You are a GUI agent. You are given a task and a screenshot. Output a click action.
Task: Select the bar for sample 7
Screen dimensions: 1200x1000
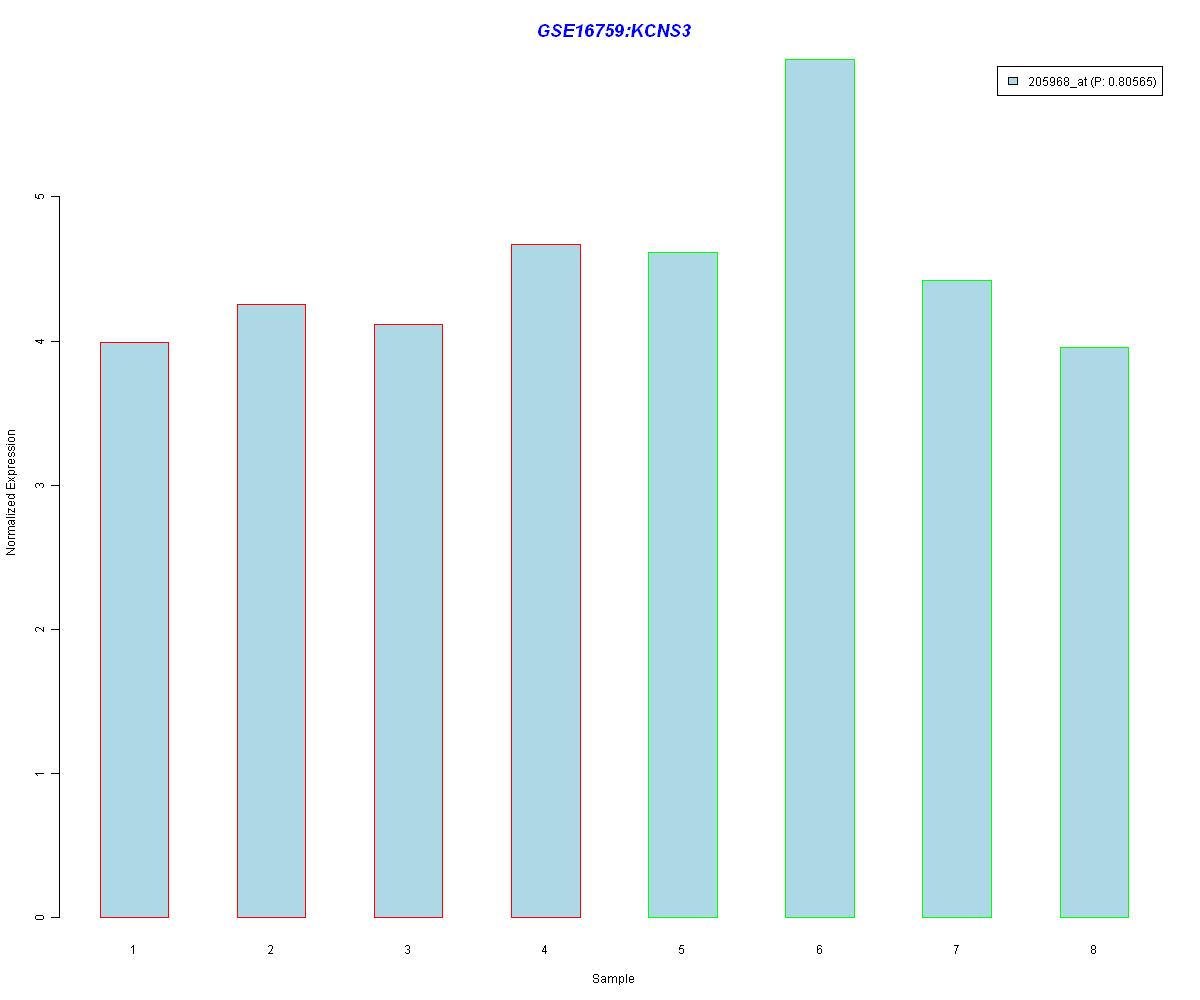point(957,599)
